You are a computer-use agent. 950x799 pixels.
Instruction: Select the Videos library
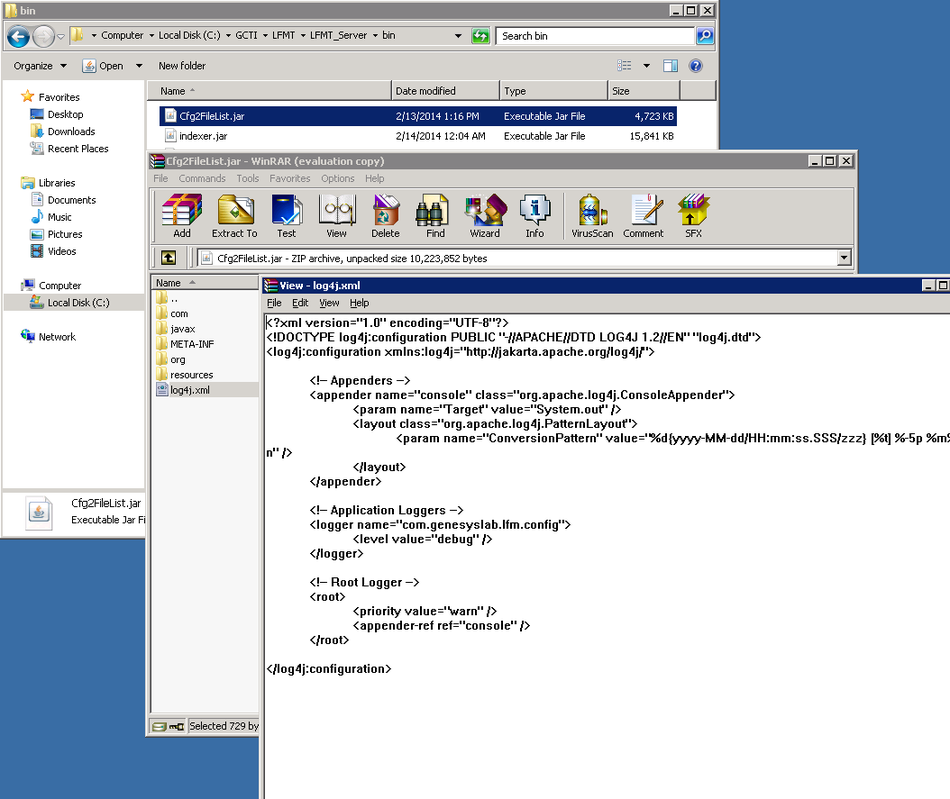coord(62,251)
